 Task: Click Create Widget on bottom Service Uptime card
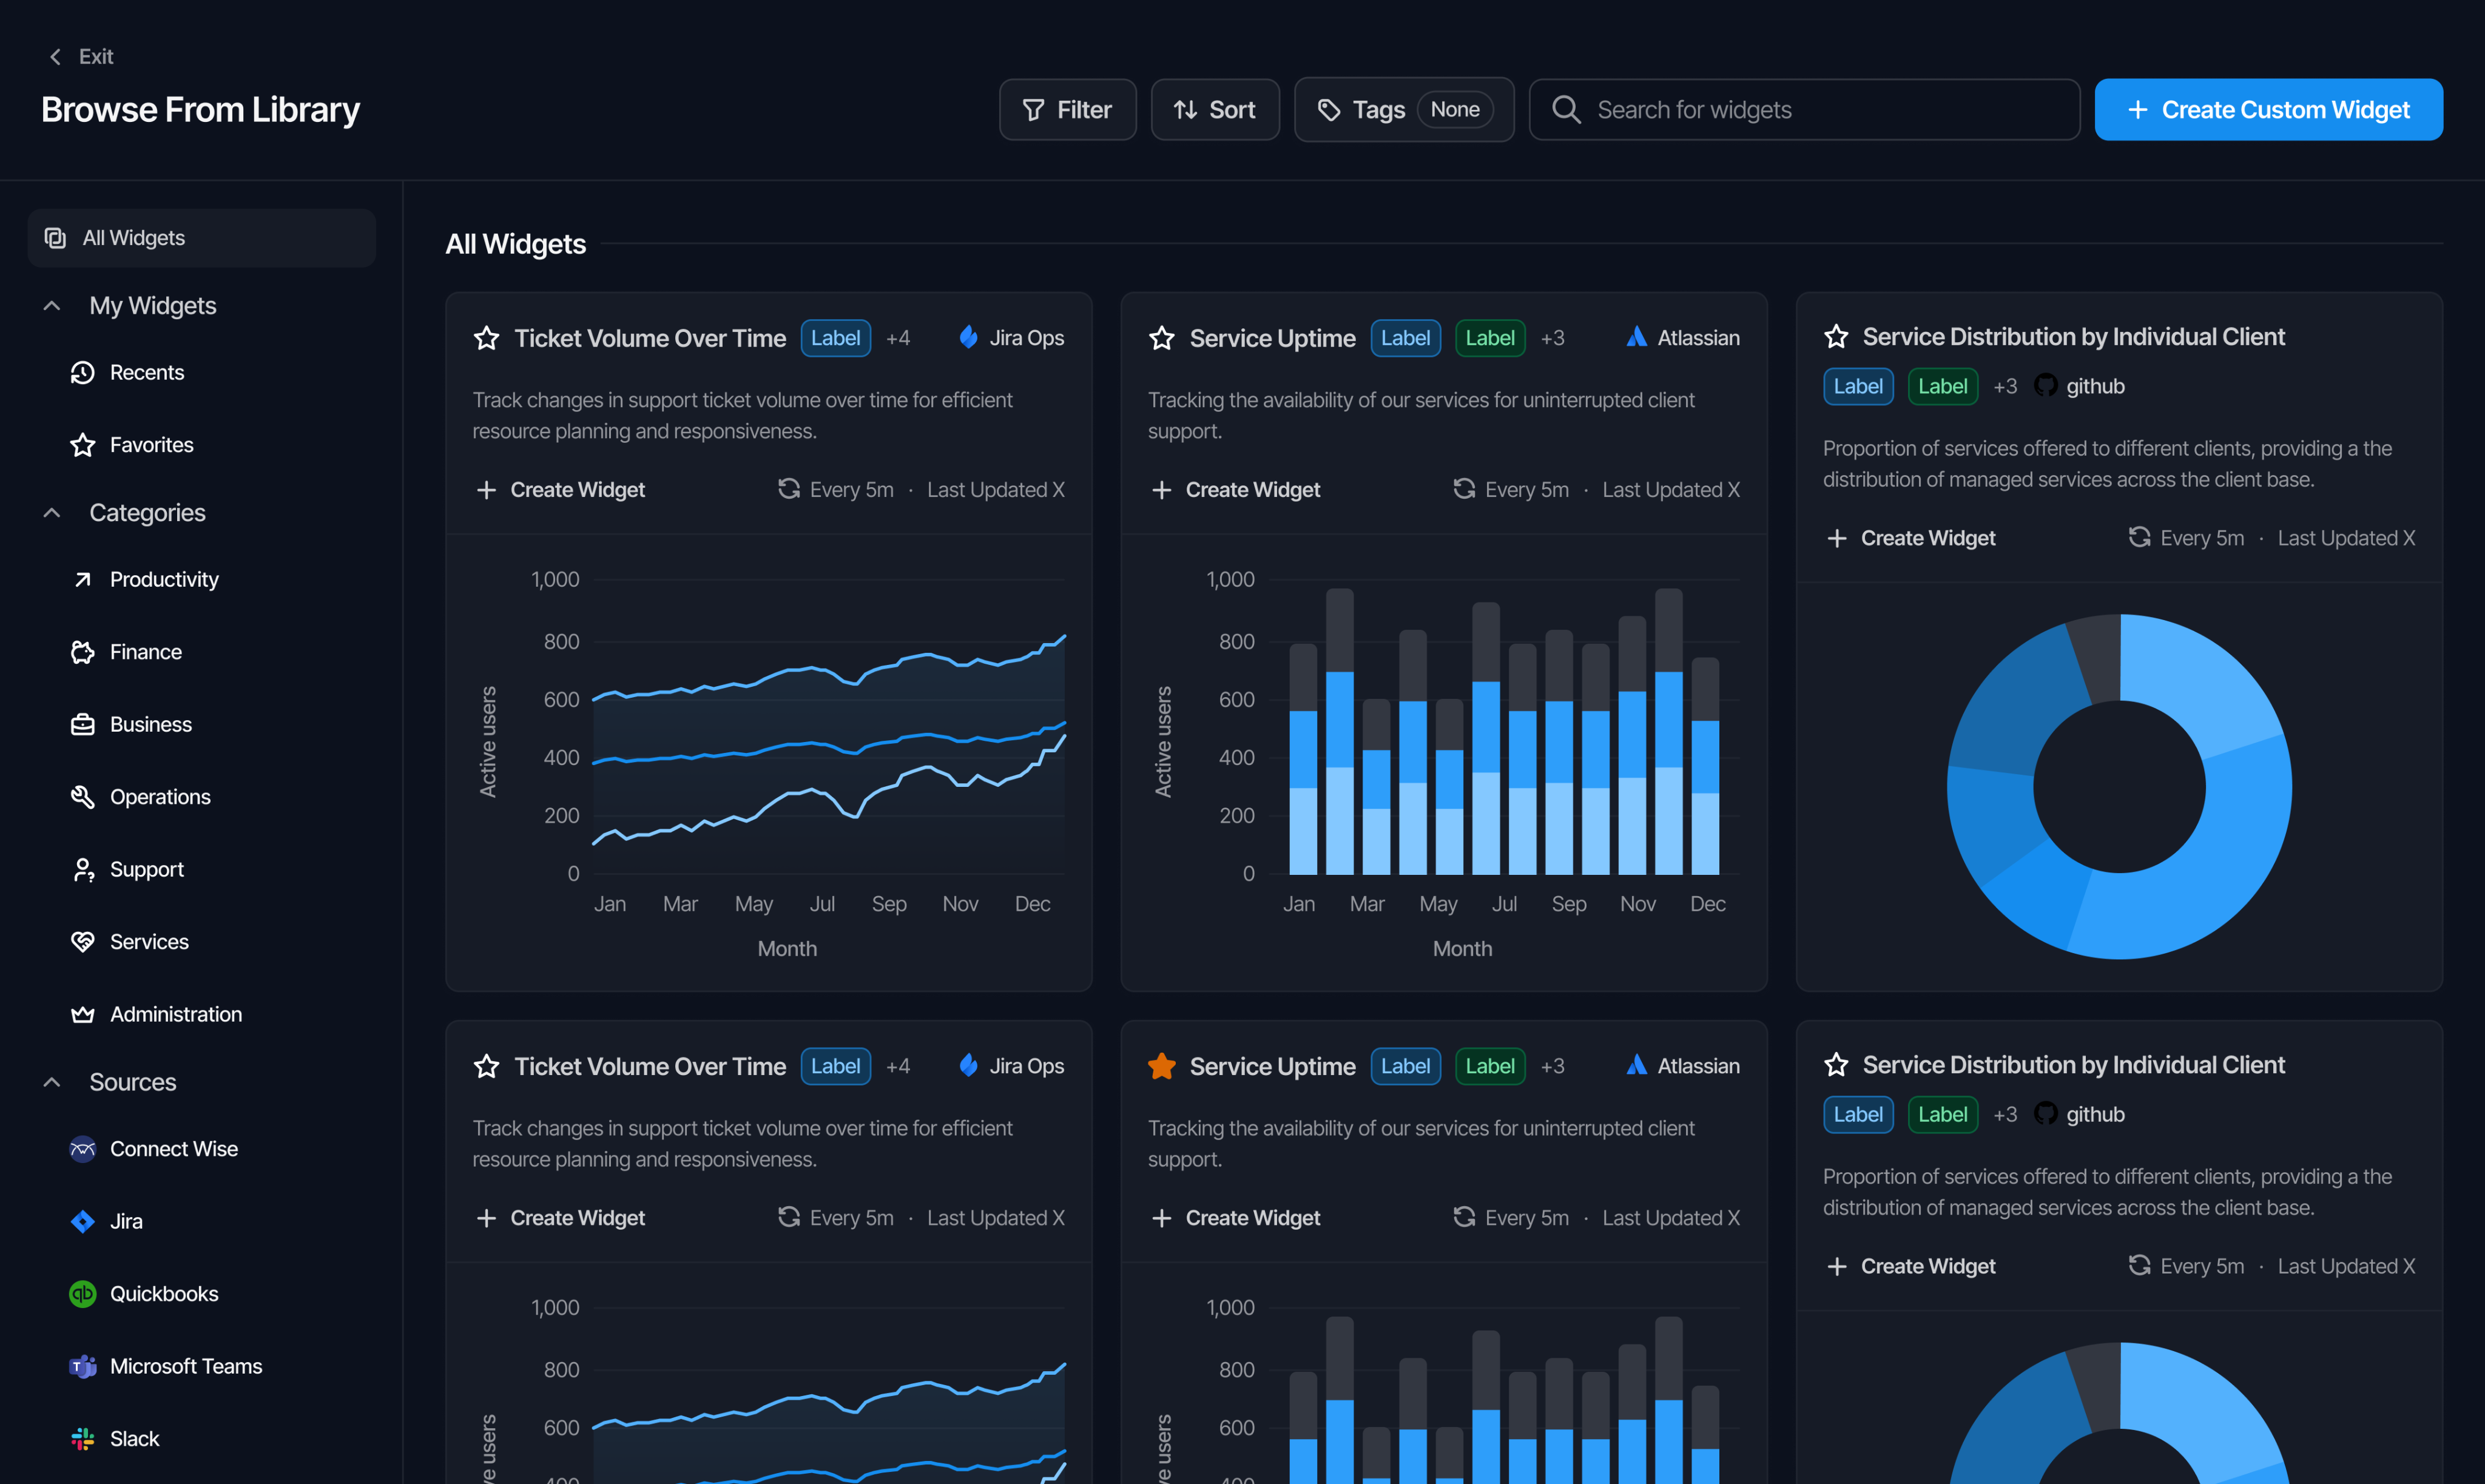[1236, 1217]
